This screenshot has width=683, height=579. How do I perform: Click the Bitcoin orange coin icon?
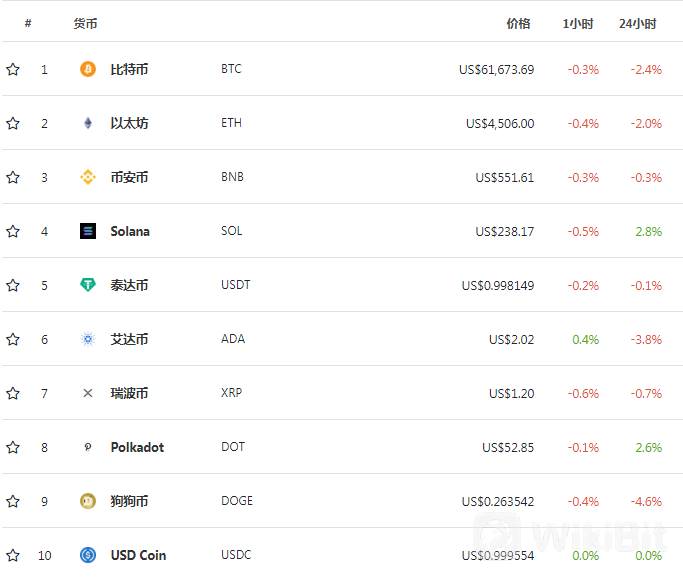click(x=88, y=69)
